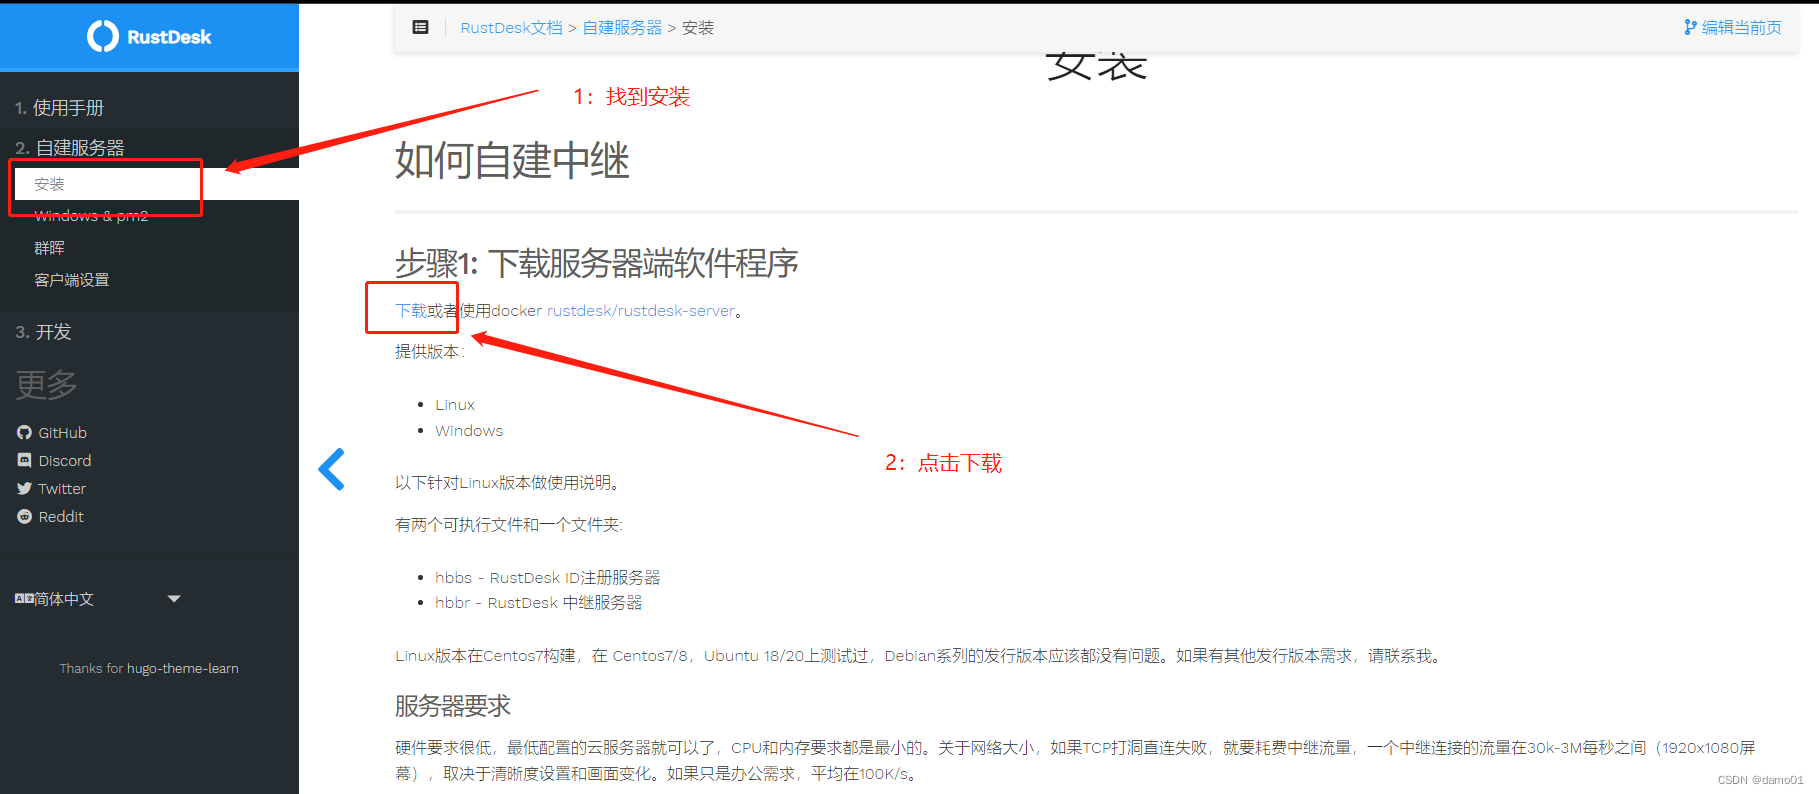
Task: Click the 更多 sidebar heading
Action: coord(46,384)
